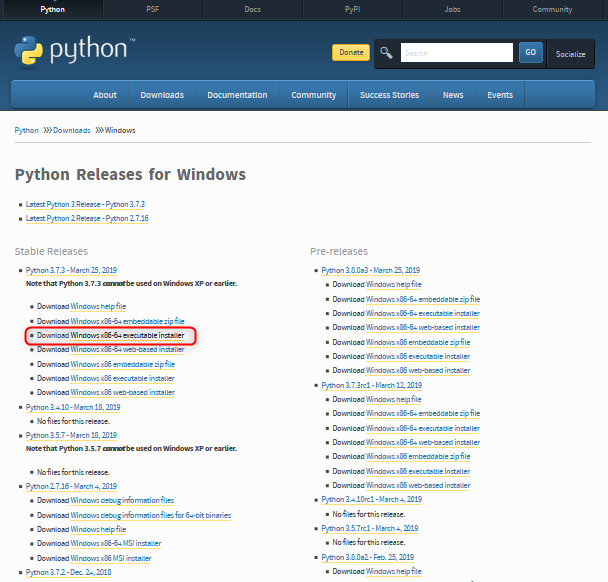Image resolution: width=608 pixels, height=582 pixels.
Task: Download Python 3.8.0a3 x86 embeddable zip file
Action: [418, 342]
